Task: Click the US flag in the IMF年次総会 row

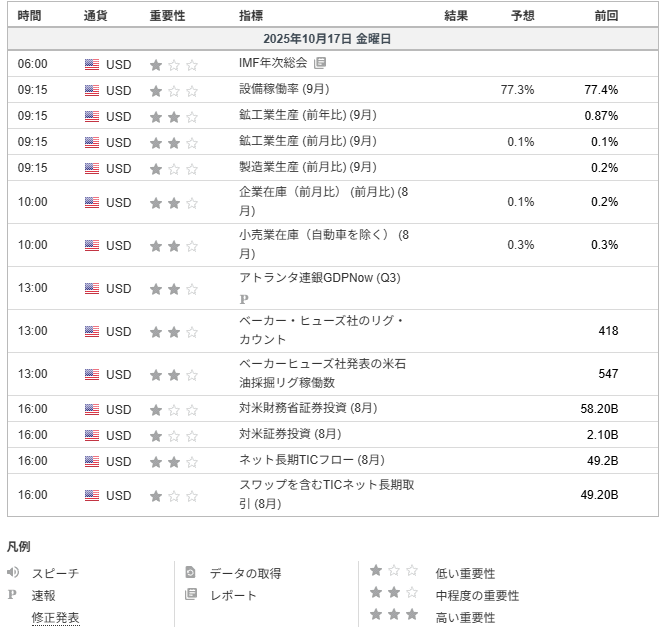Action: click(92, 64)
